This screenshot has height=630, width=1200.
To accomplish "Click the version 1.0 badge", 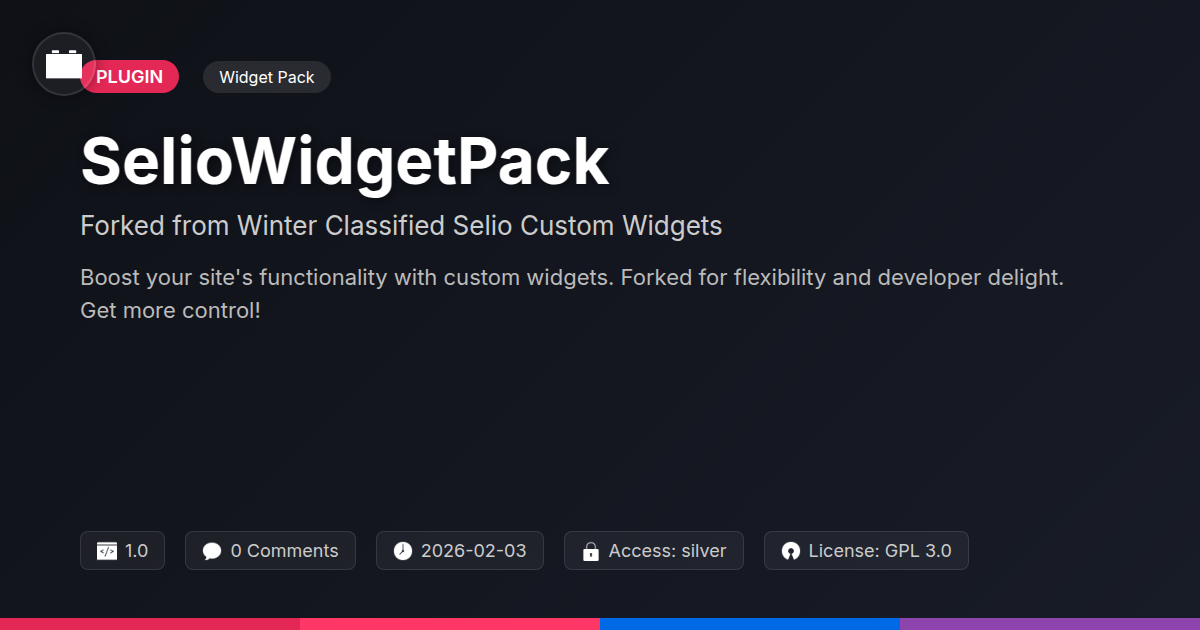I will 122,551.
